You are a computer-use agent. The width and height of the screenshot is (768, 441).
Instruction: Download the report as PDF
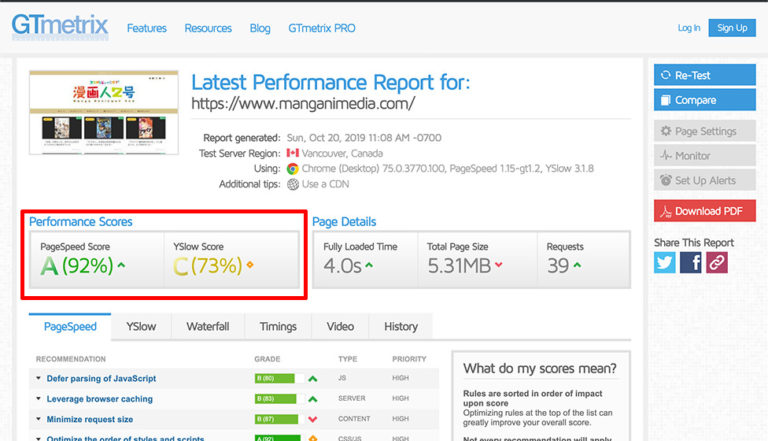(x=705, y=211)
